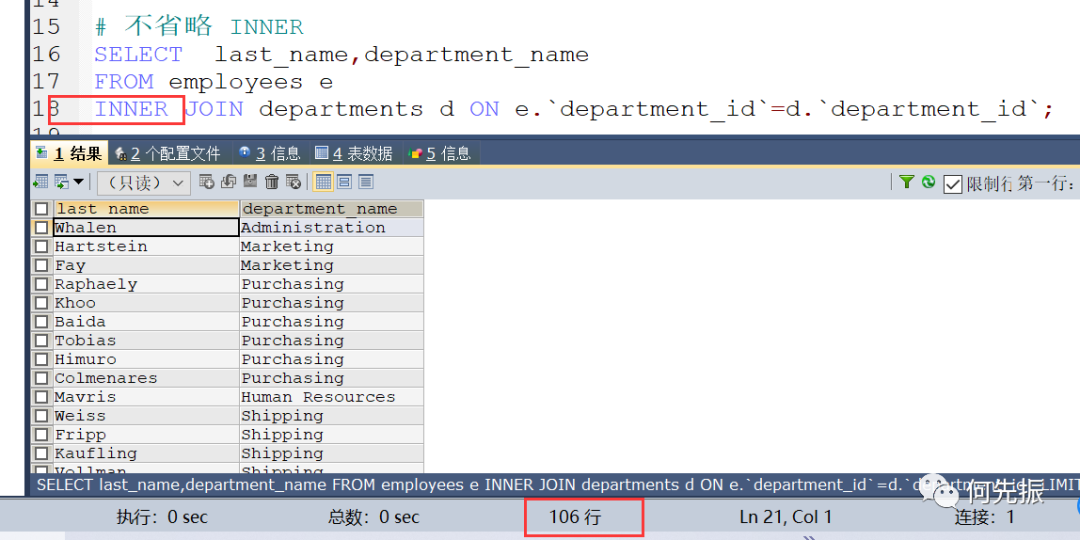This screenshot has width=1080, height=540.
Task: Select the Kaufling cell
Action: click(x=146, y=453)
